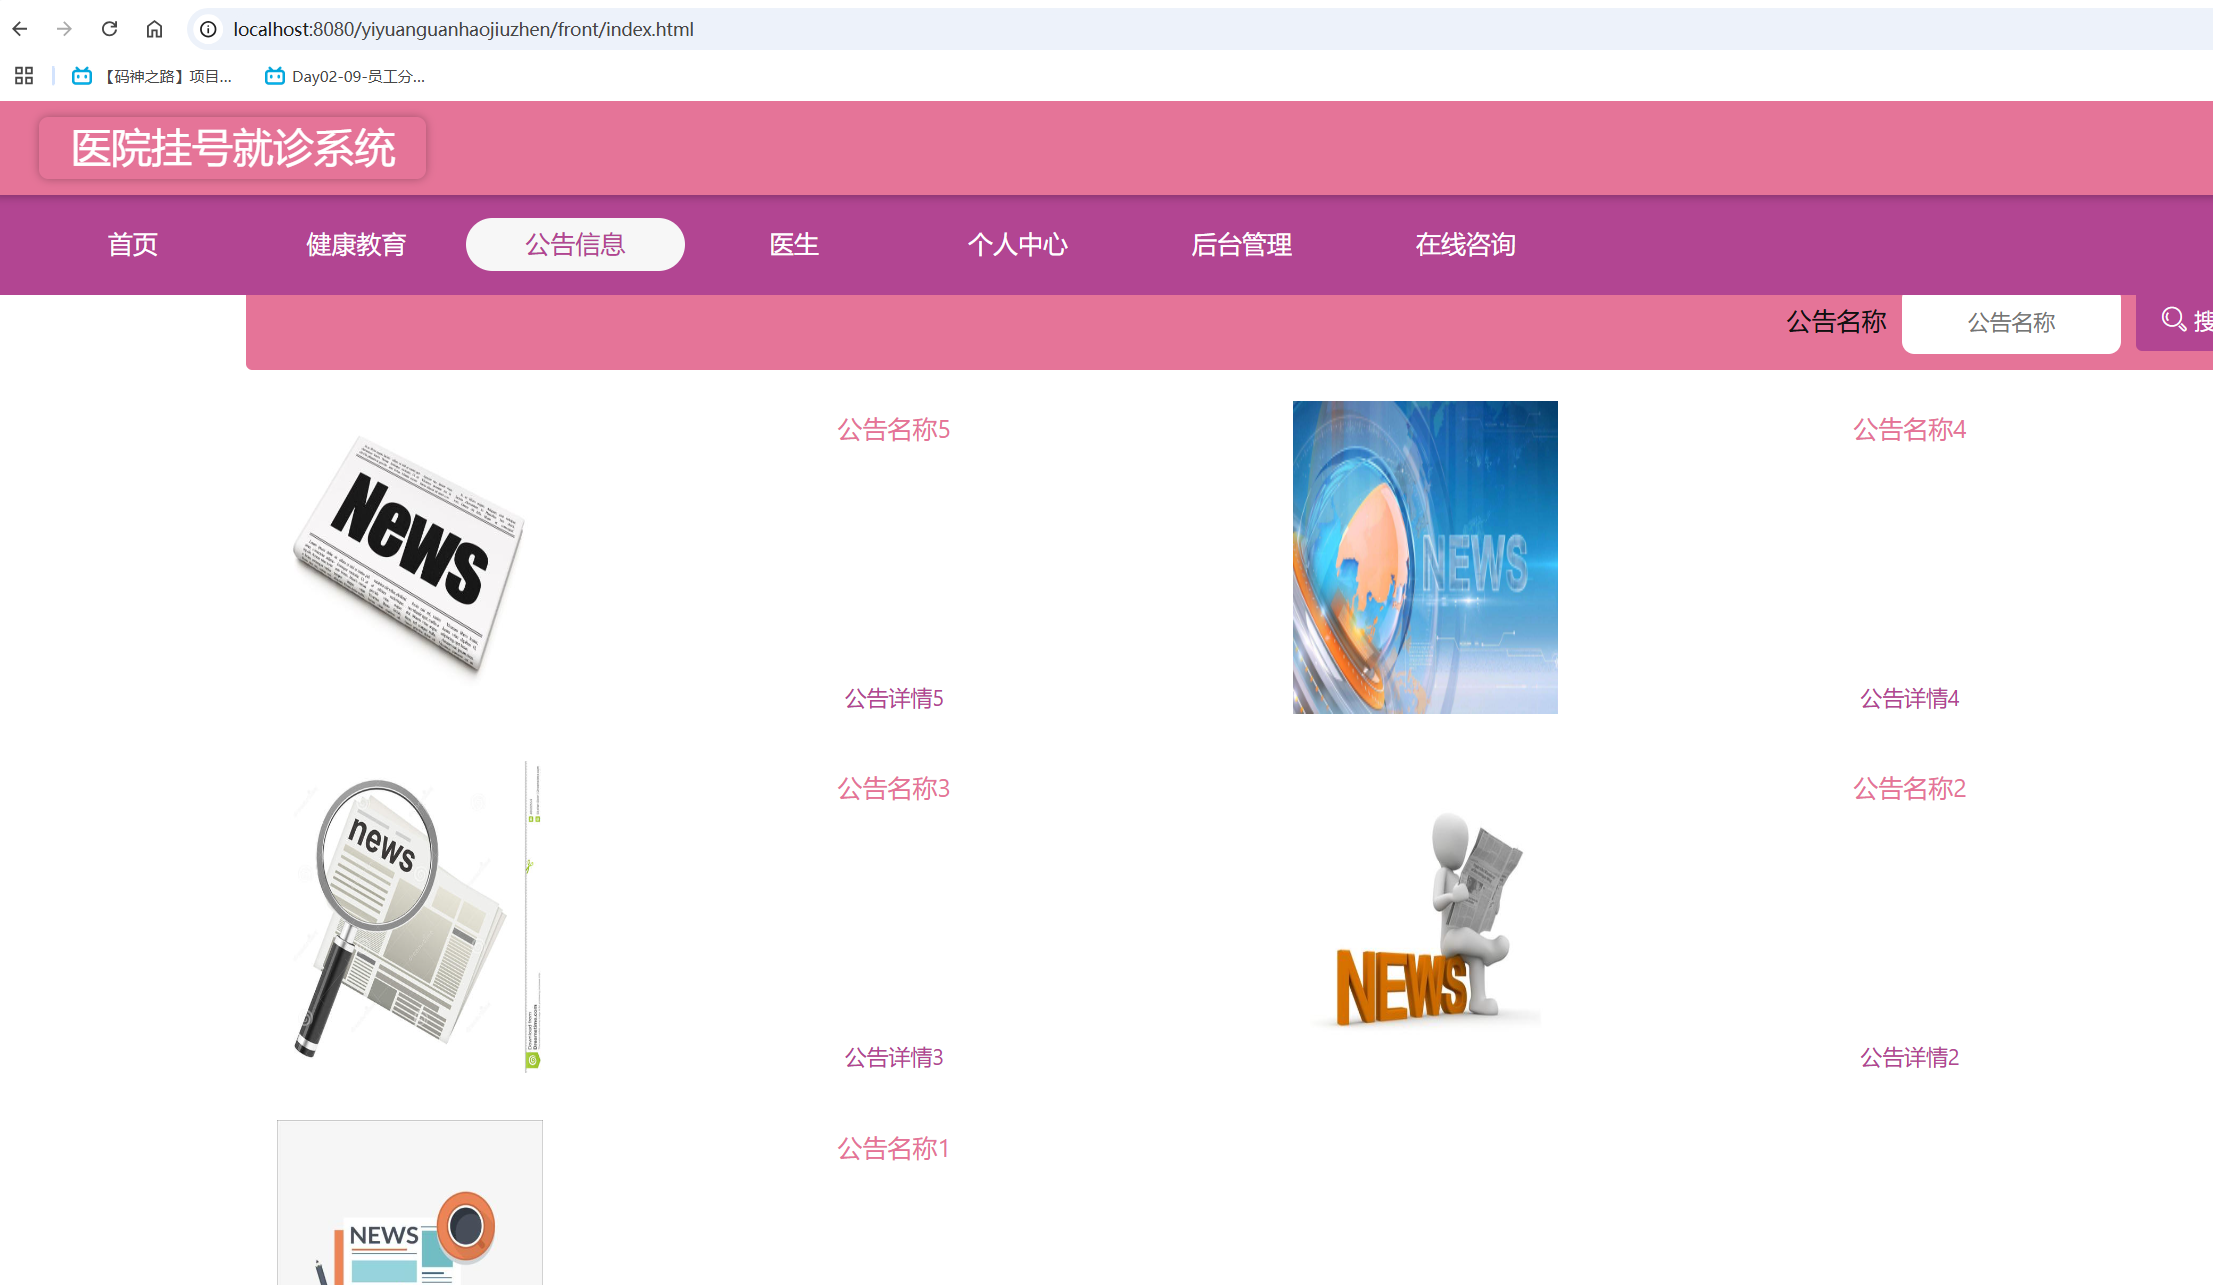This screenshot has width=2213, height=1285.
Task: Switch to the 首页 navigation tab
Action: pyautogui.click(x=133, y=244)
